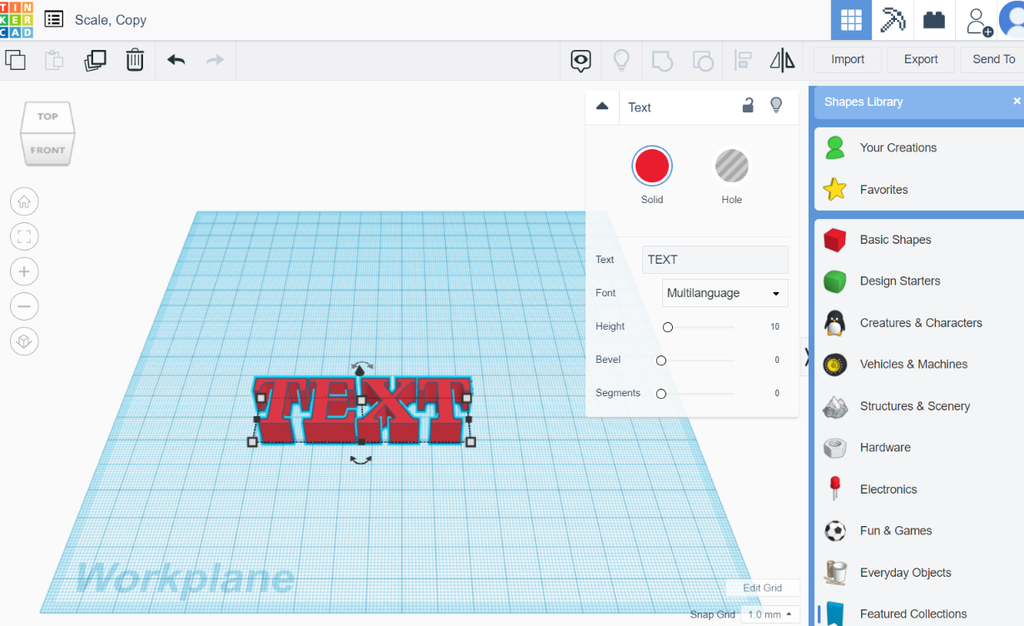Collapse the Text shape inspector panel

(602, 106)
